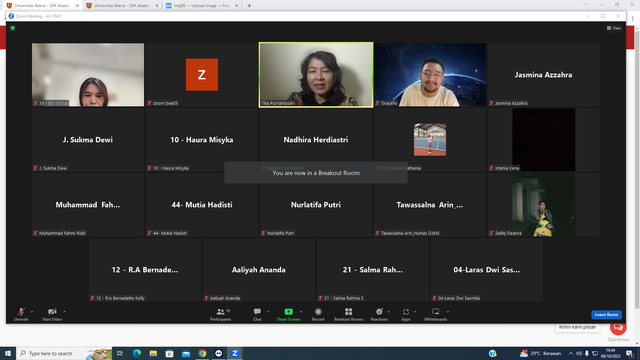Select the 21 - Salma Rah... participant tile
The image size is (640, 360).
coord(373,269)
